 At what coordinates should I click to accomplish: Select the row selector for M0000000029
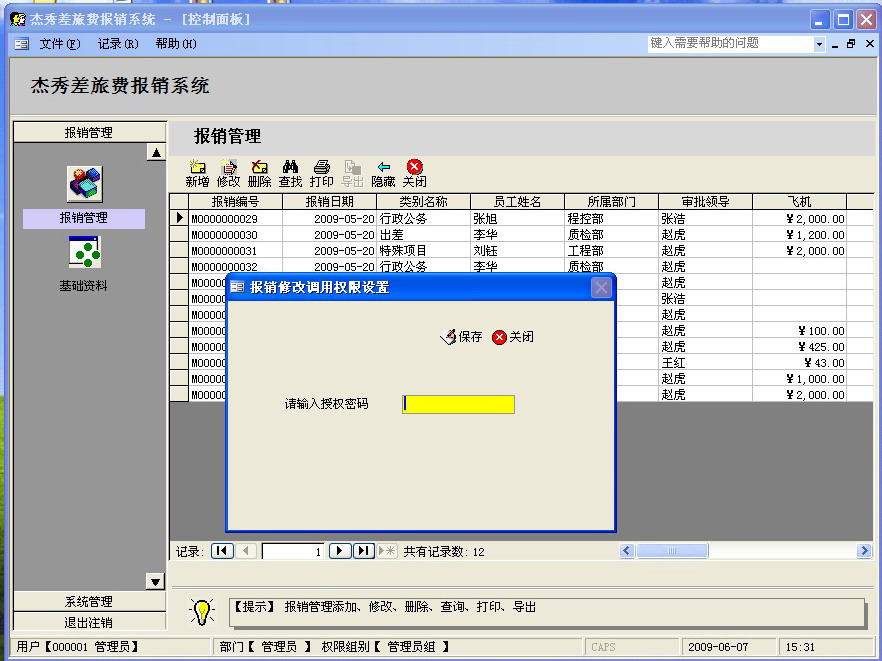179,218
